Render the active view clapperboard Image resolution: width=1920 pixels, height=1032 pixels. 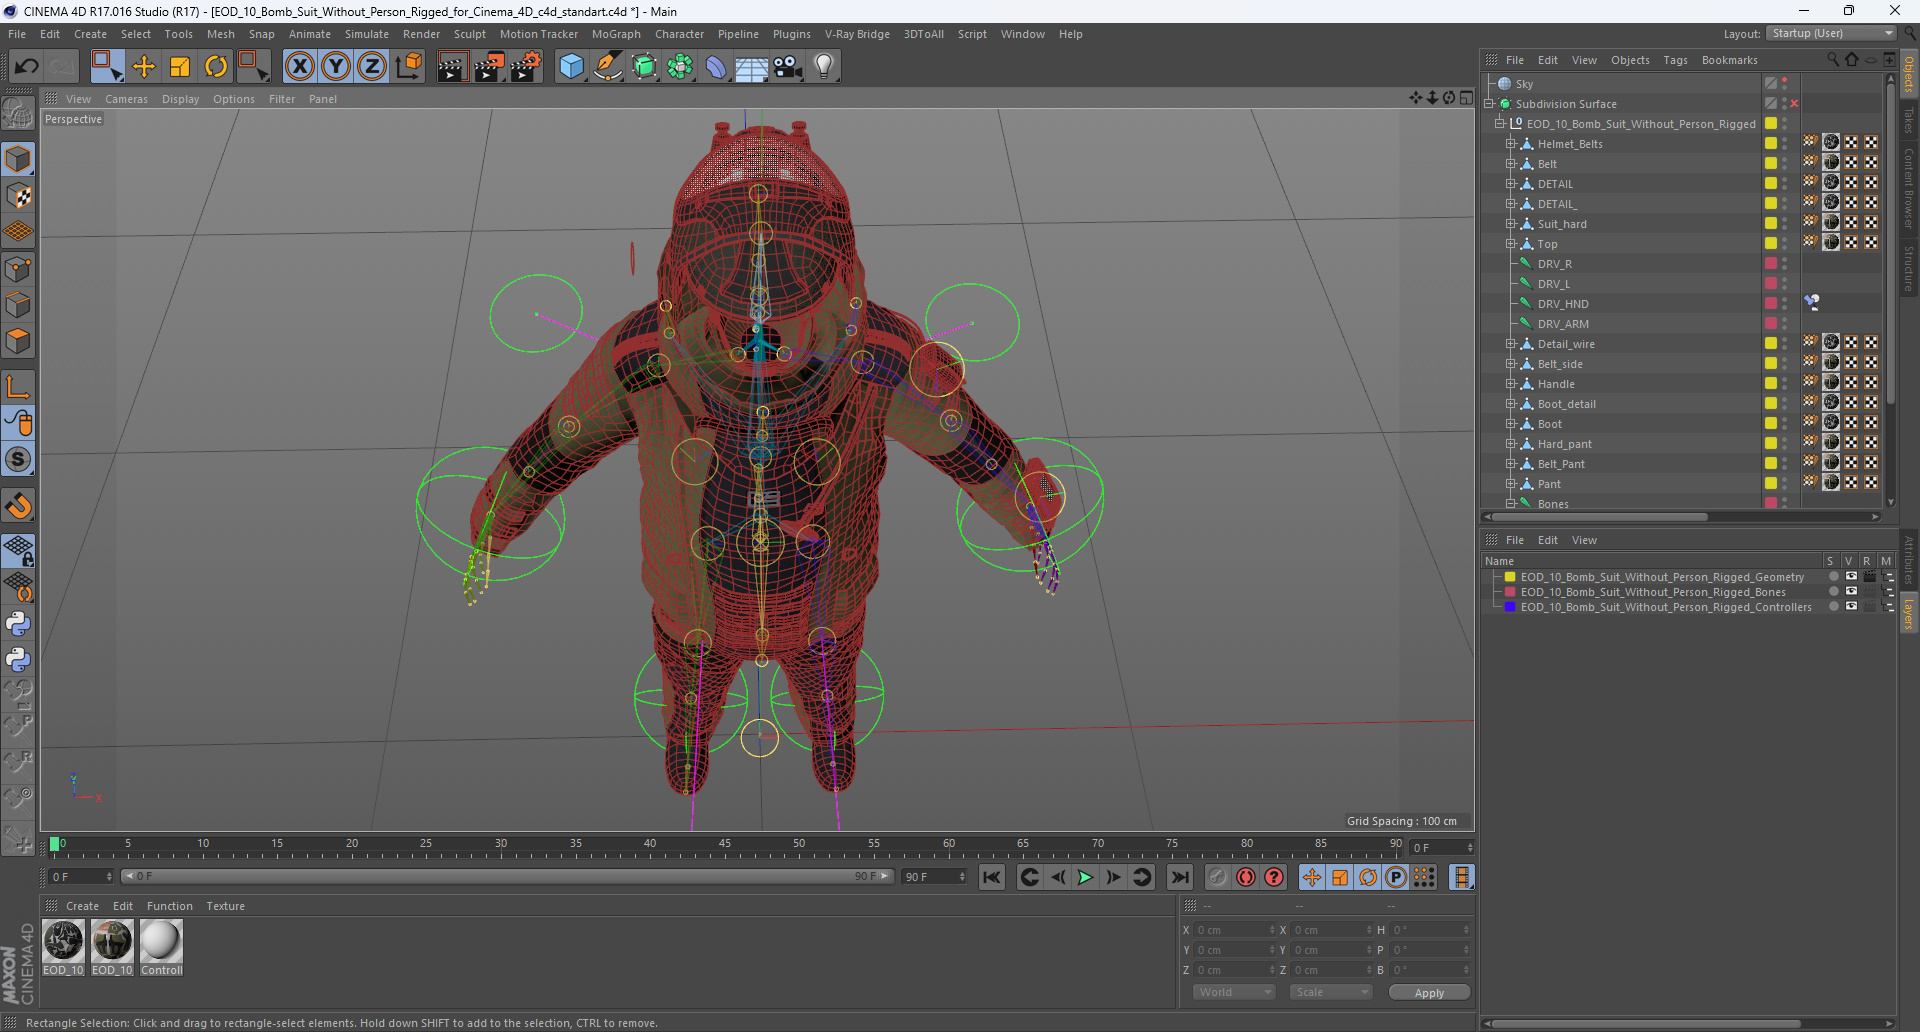pyautogui.click(x=452, y=67)
